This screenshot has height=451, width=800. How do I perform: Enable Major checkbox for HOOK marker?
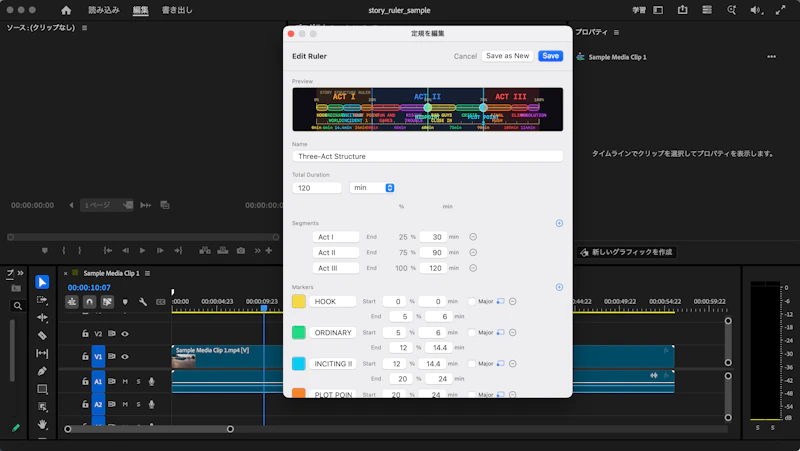472,302
